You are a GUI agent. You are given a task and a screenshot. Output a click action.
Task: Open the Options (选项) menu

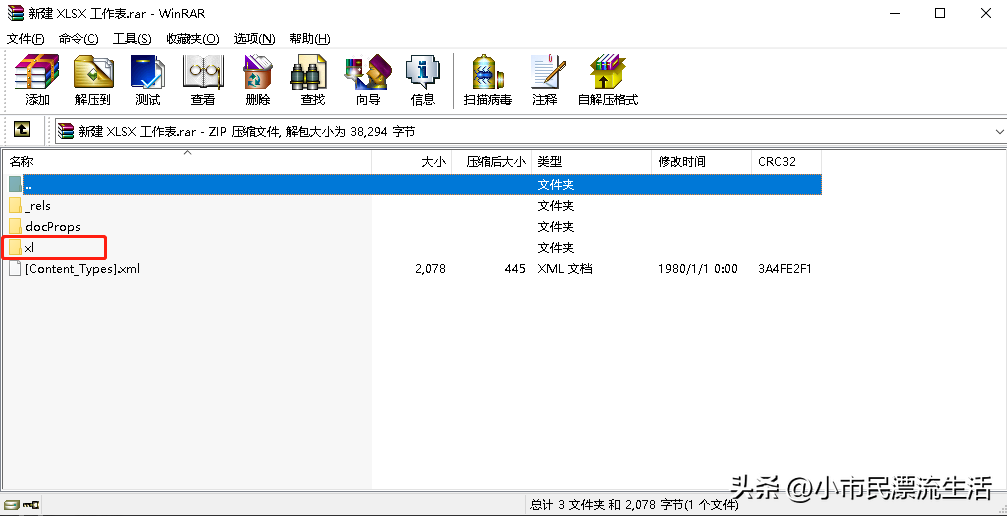tap(254, 39)
